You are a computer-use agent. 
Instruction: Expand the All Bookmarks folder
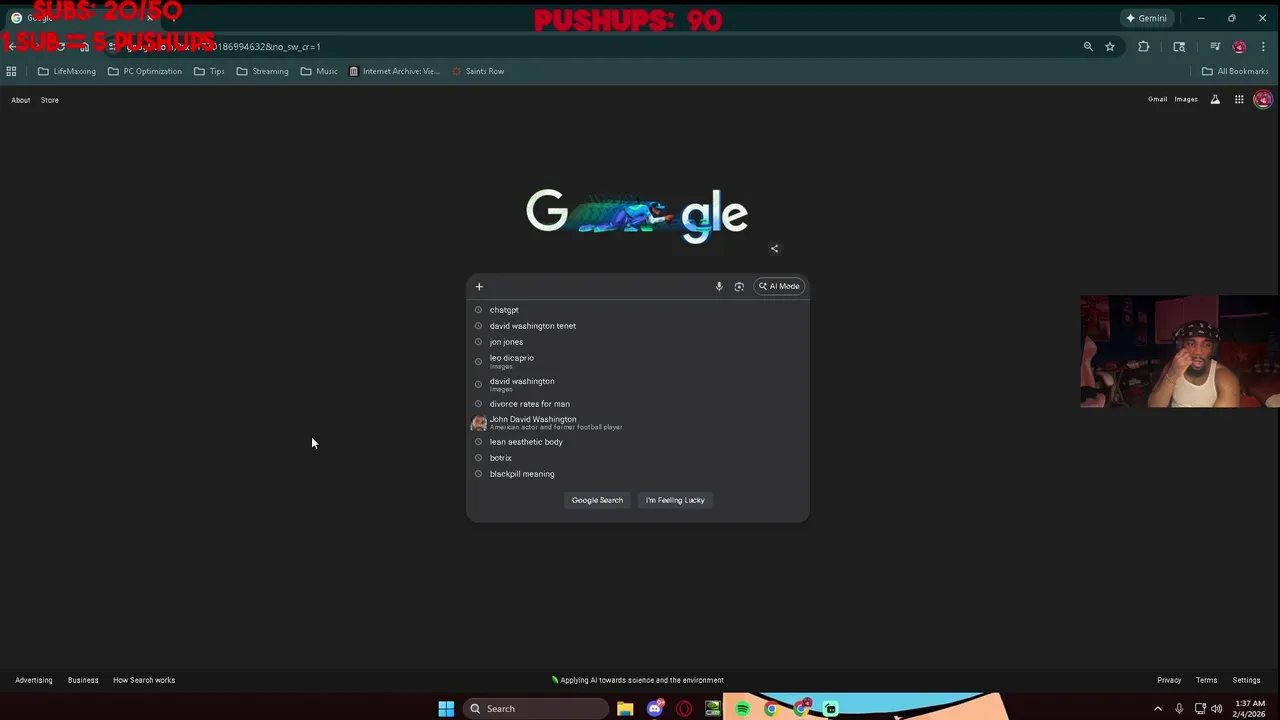pyautogui.click(x=1235, y=71)
